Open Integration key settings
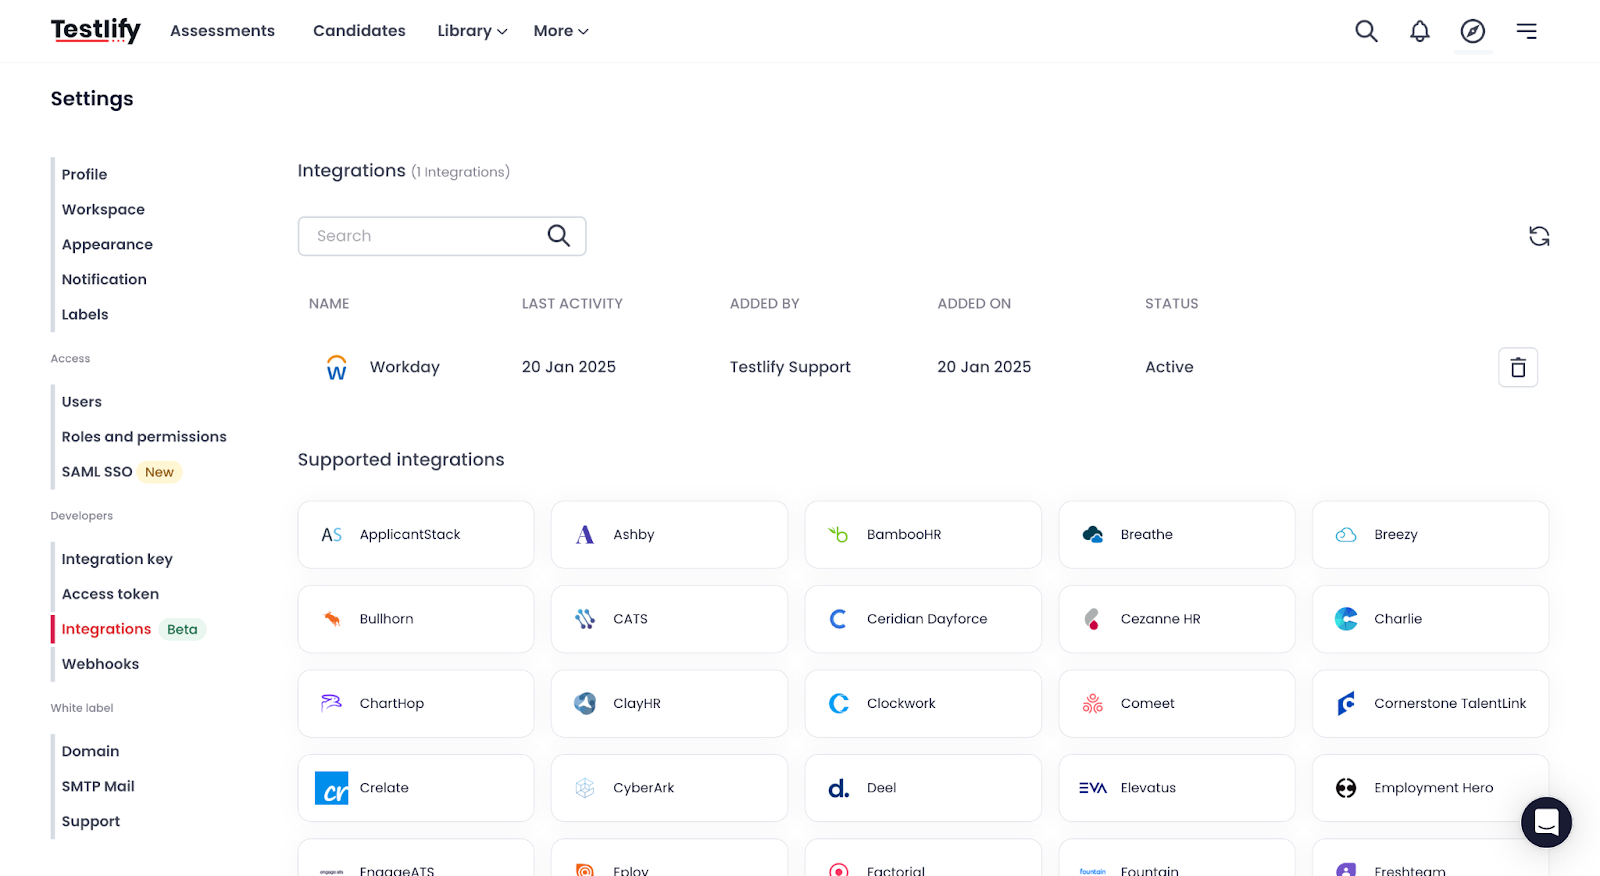The image size is (1600, 876). point(117,559)
